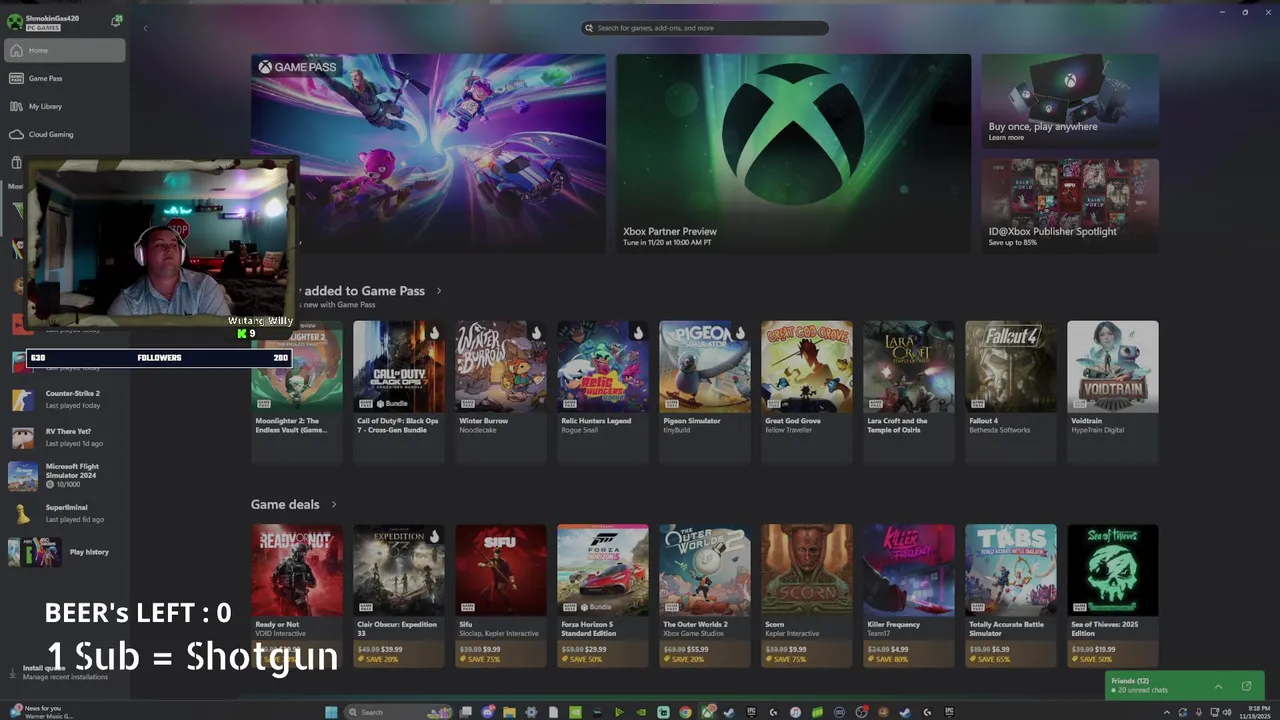Image resolution: width=1280 pixels, height=720 pixels.
Task: Open the Xbox Partner Preview banner
Action: click(793, 153)
